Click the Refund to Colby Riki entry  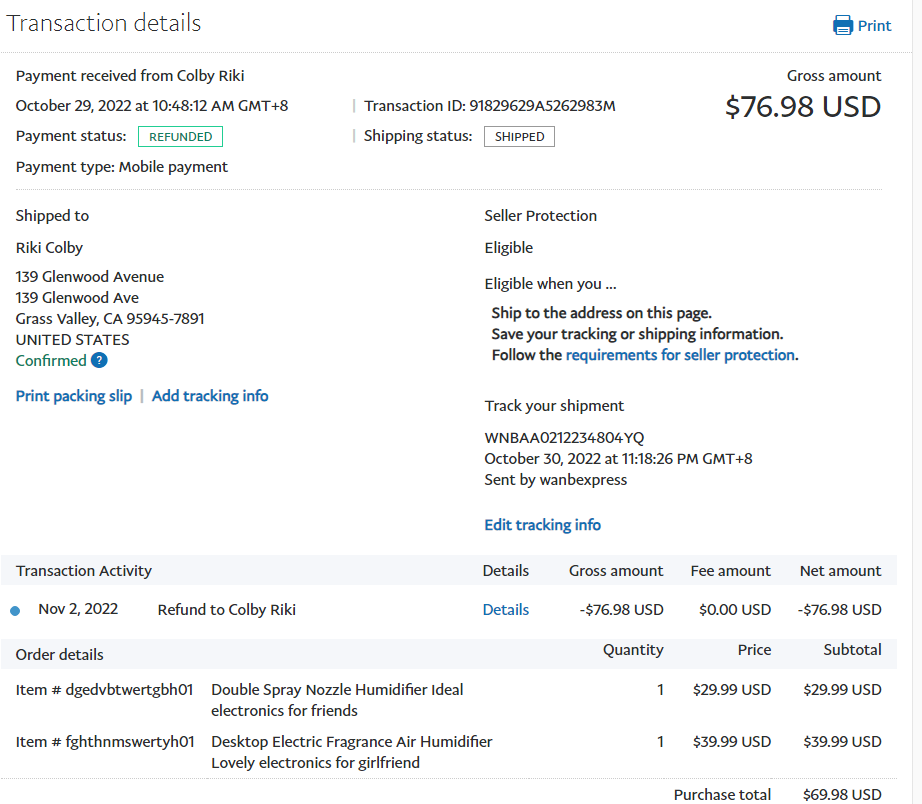click(x=226, y=610)
